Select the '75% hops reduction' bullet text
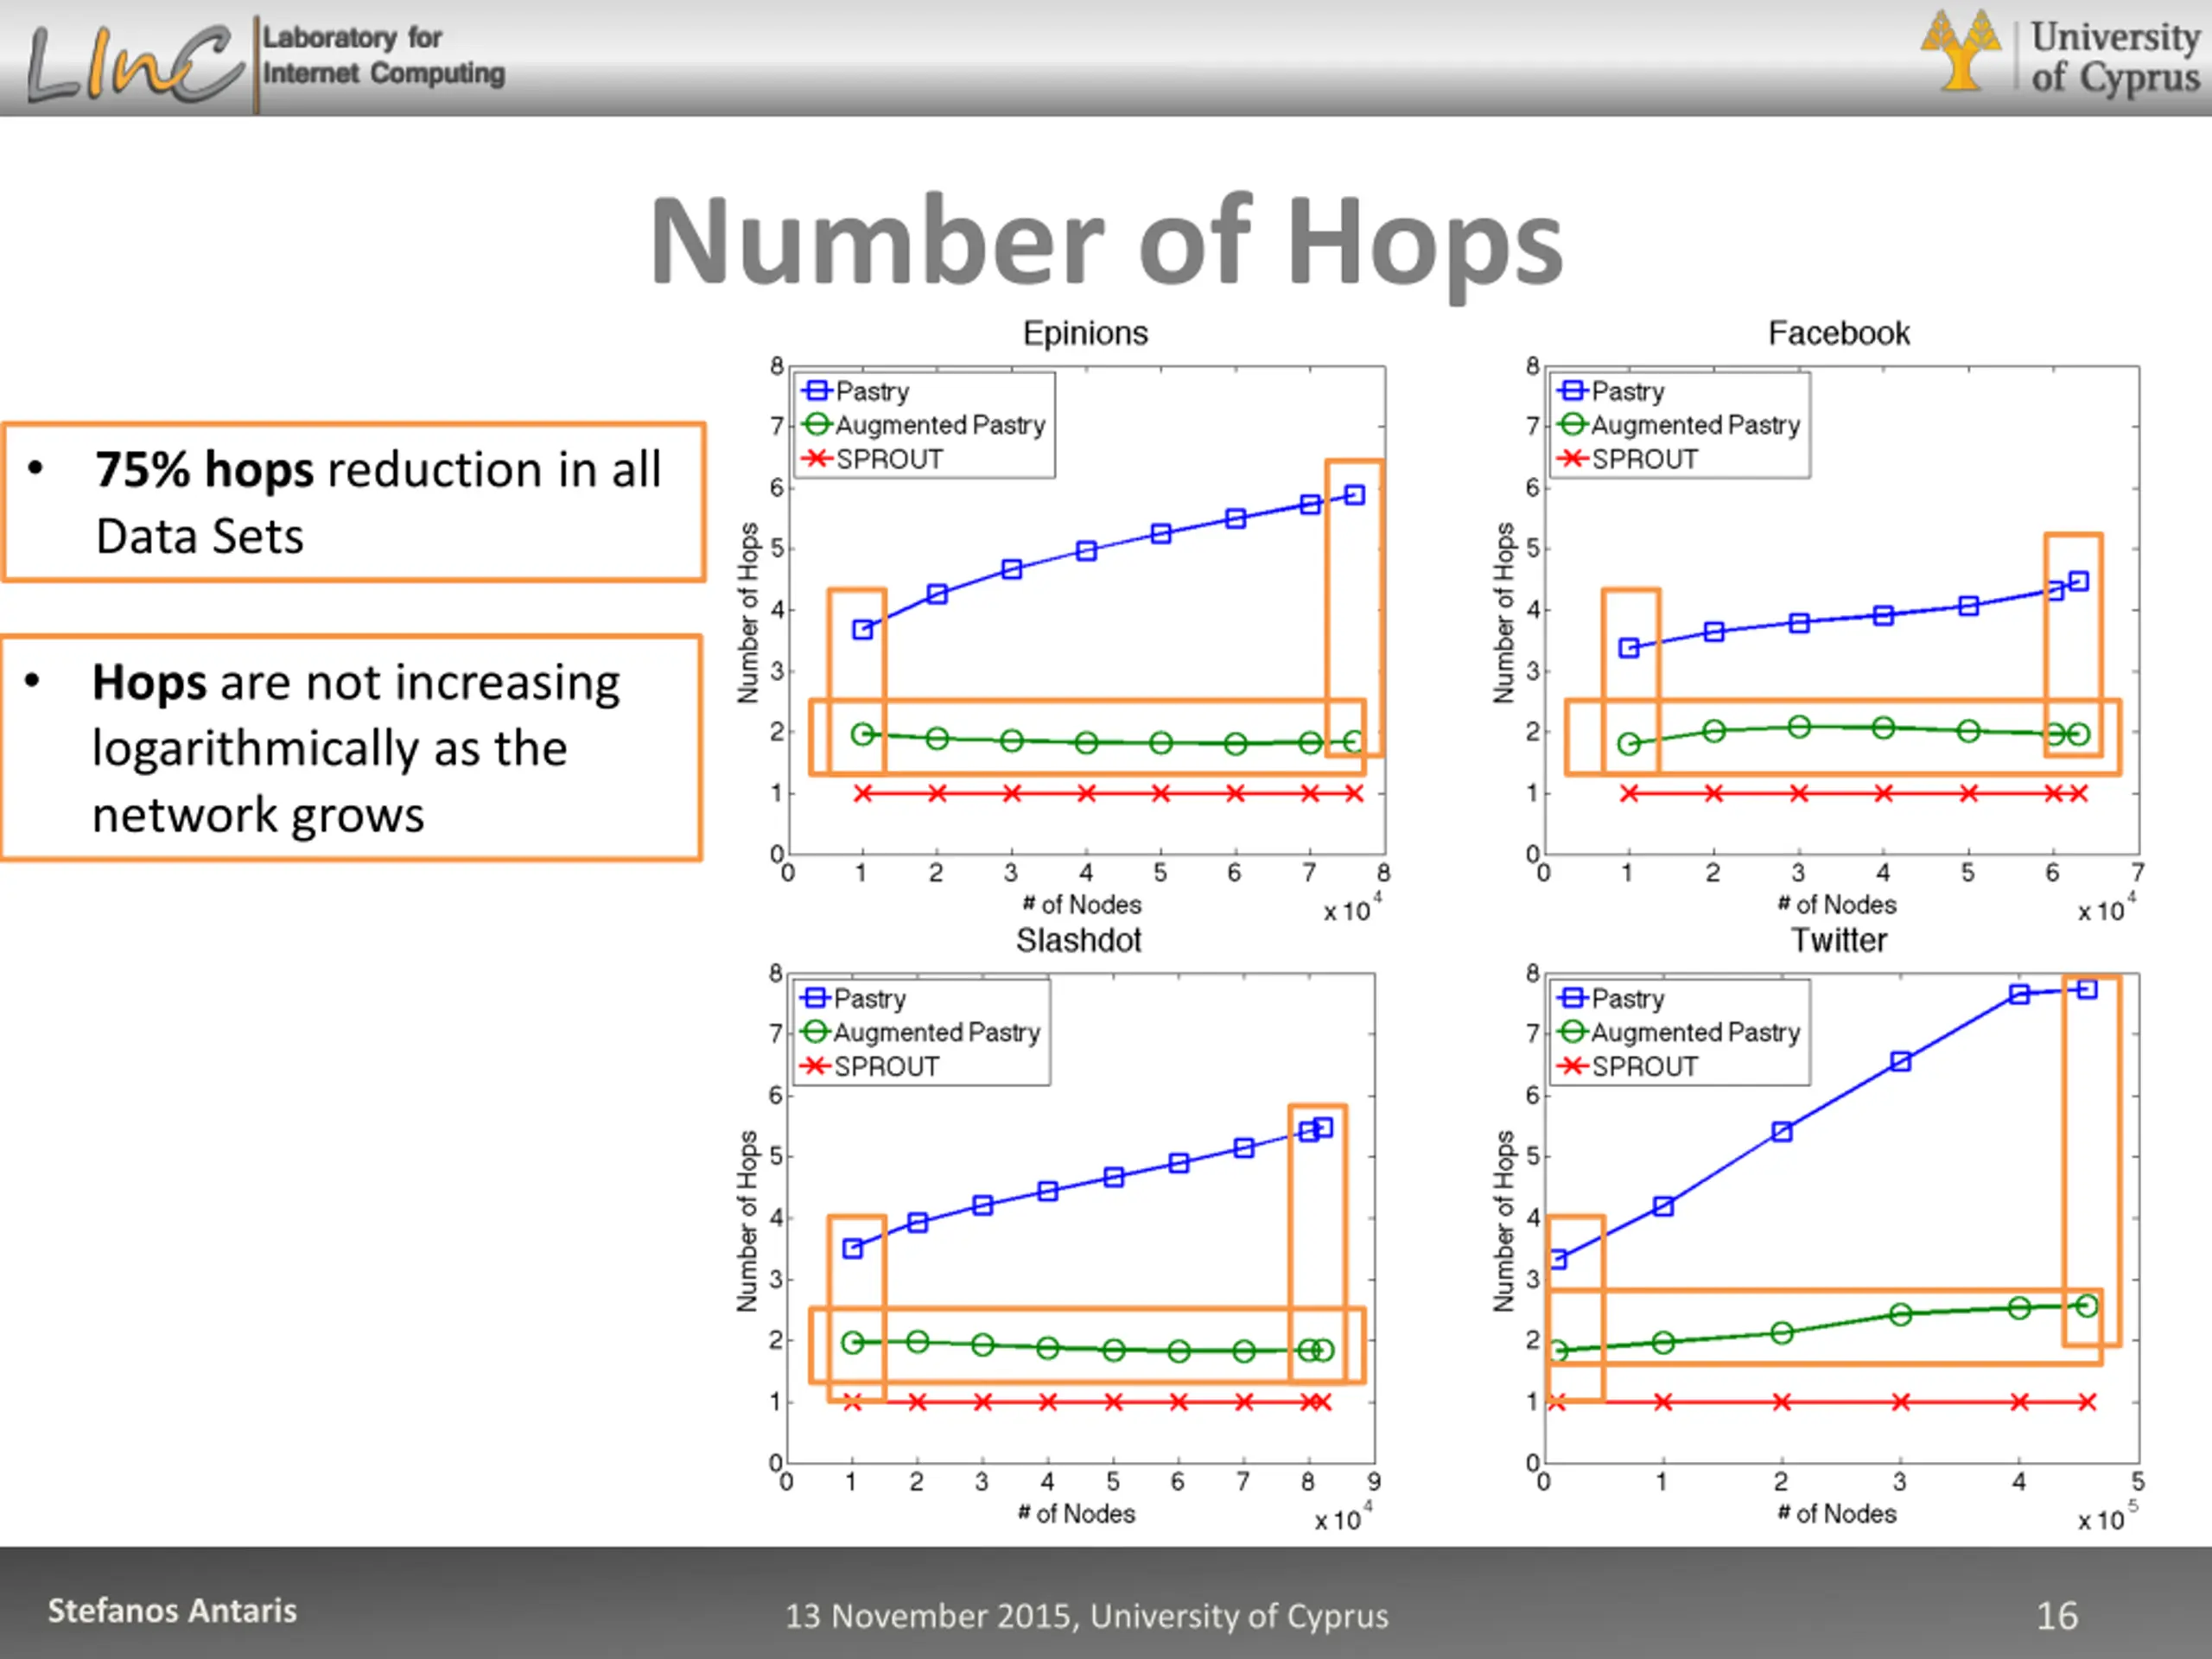Screen dimensions: 2212x1659 coord(378,502)
